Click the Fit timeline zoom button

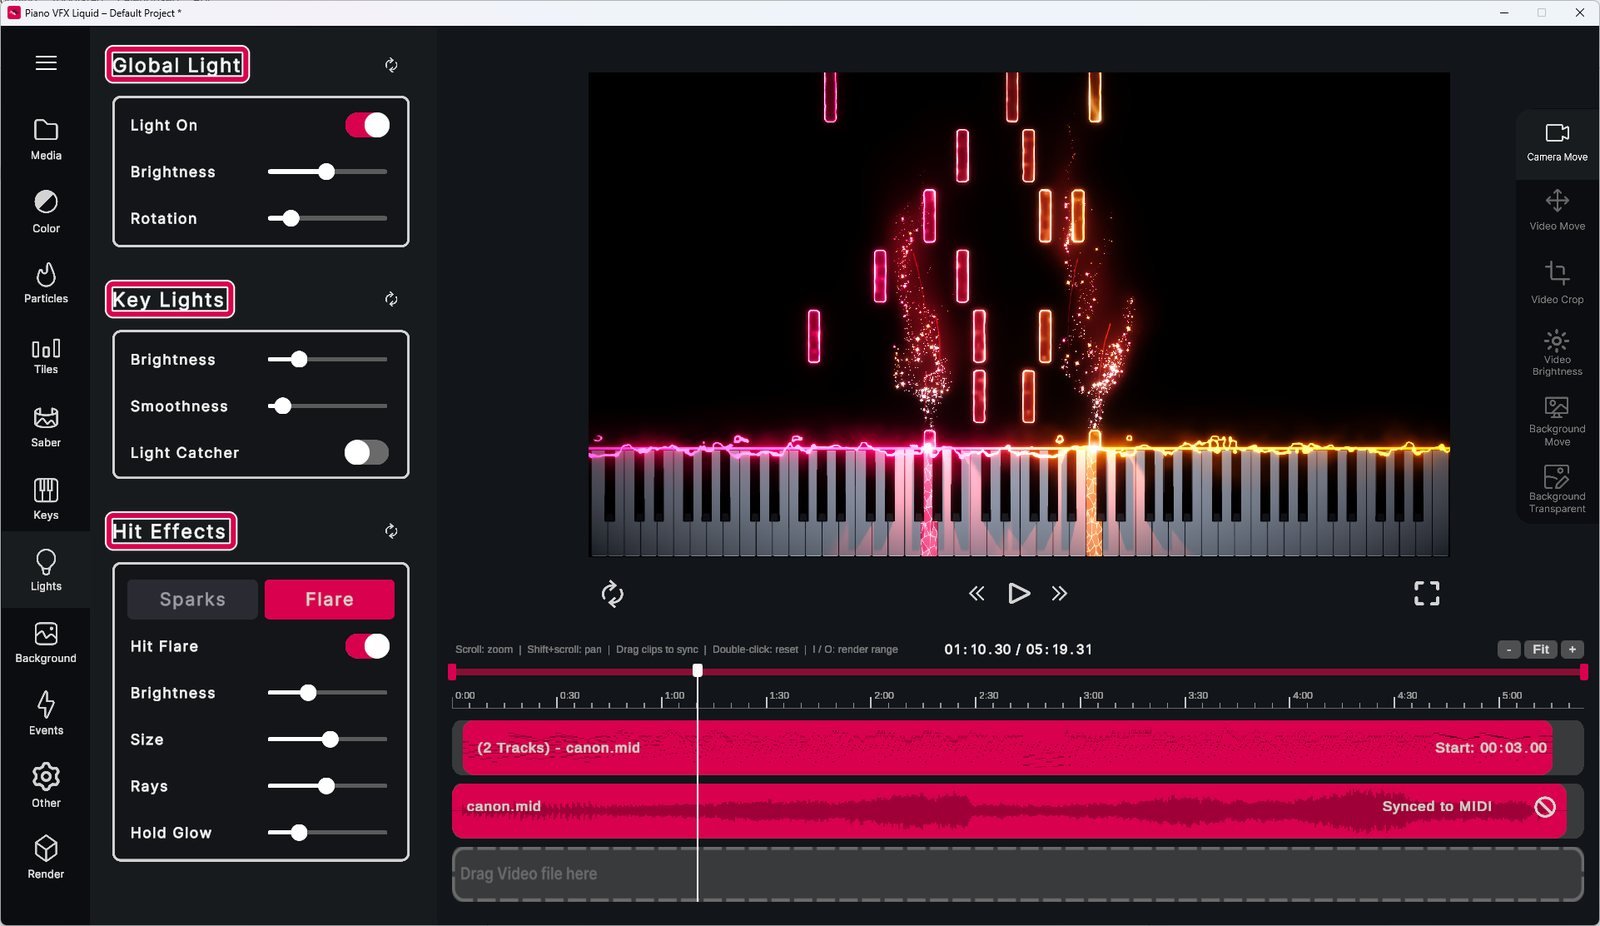[1541, 650]
